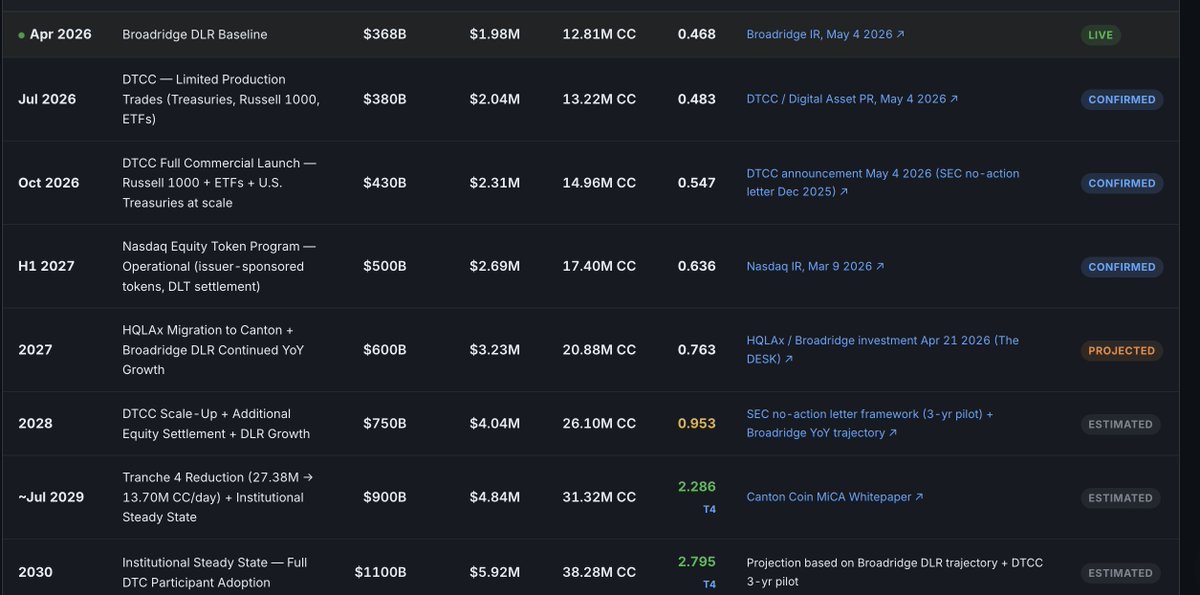Click DTCC Full Commercial Launch description
1200x595 pixels.
click(219, 183)
